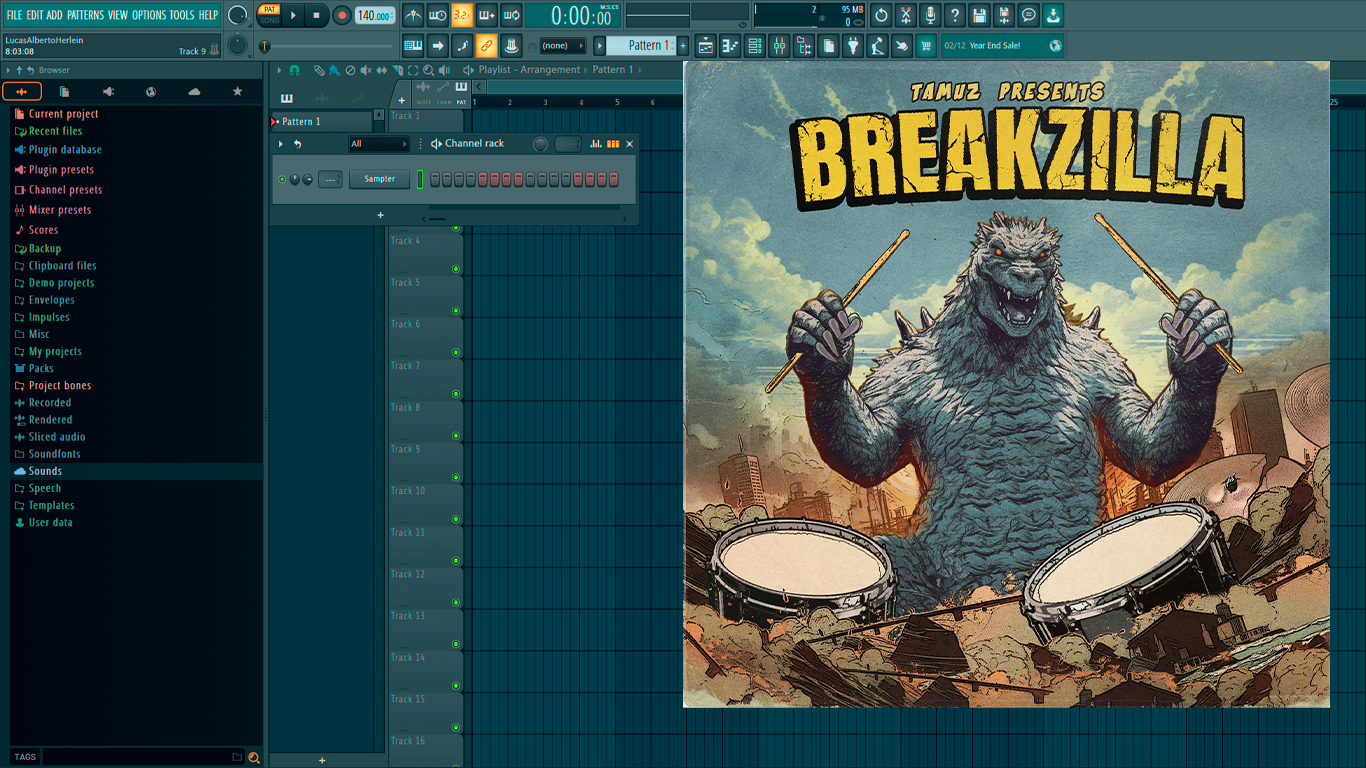Image resolution: width=1366 pixels, height=768 pixels.
Task: Open the PATTERNS menu
Action: [85, 15]
